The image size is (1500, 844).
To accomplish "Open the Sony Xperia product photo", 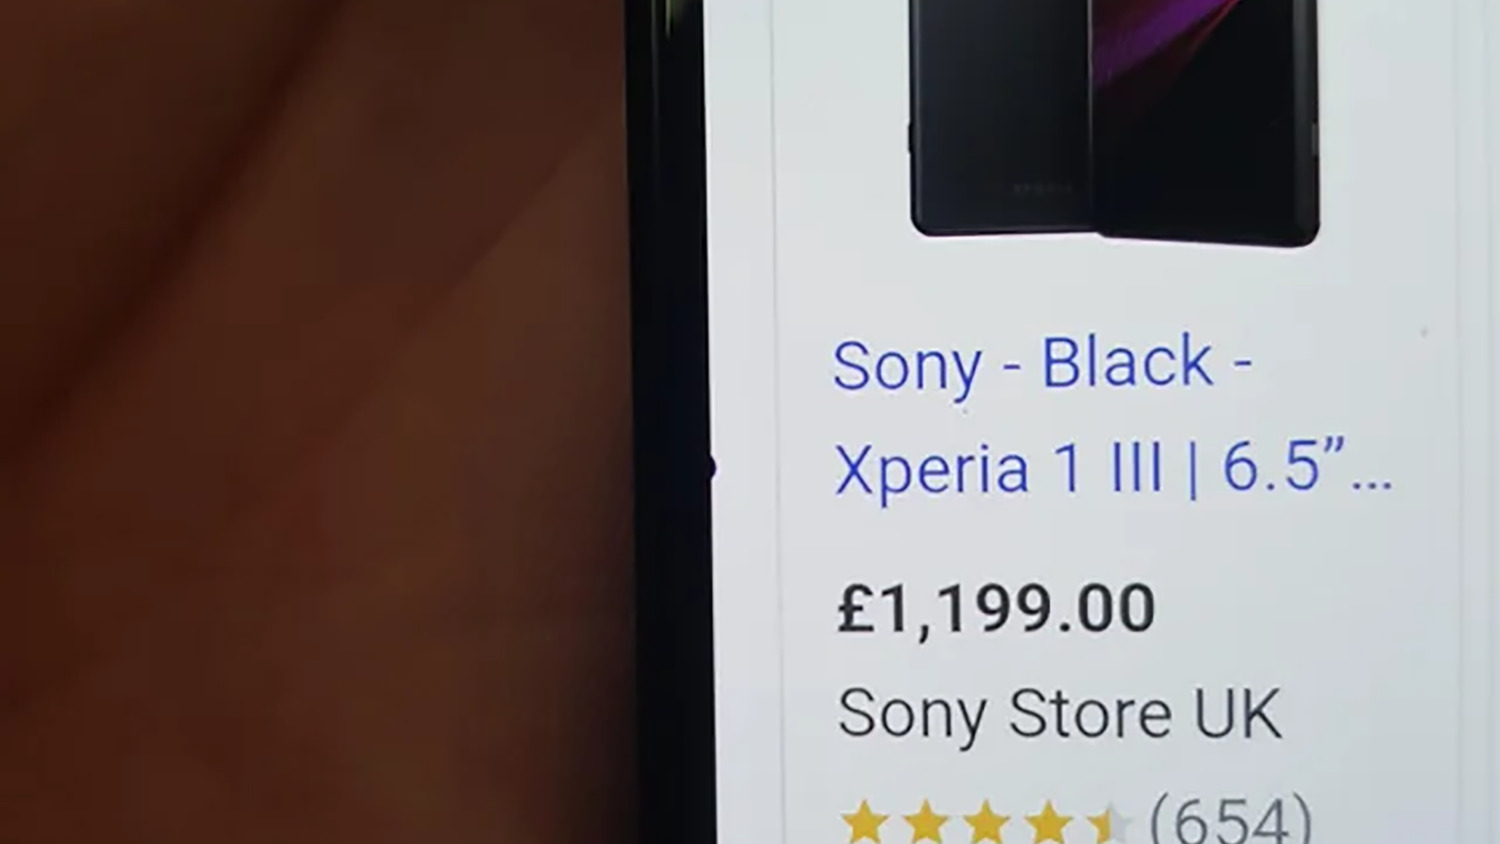I will [x=1115, y=120].
